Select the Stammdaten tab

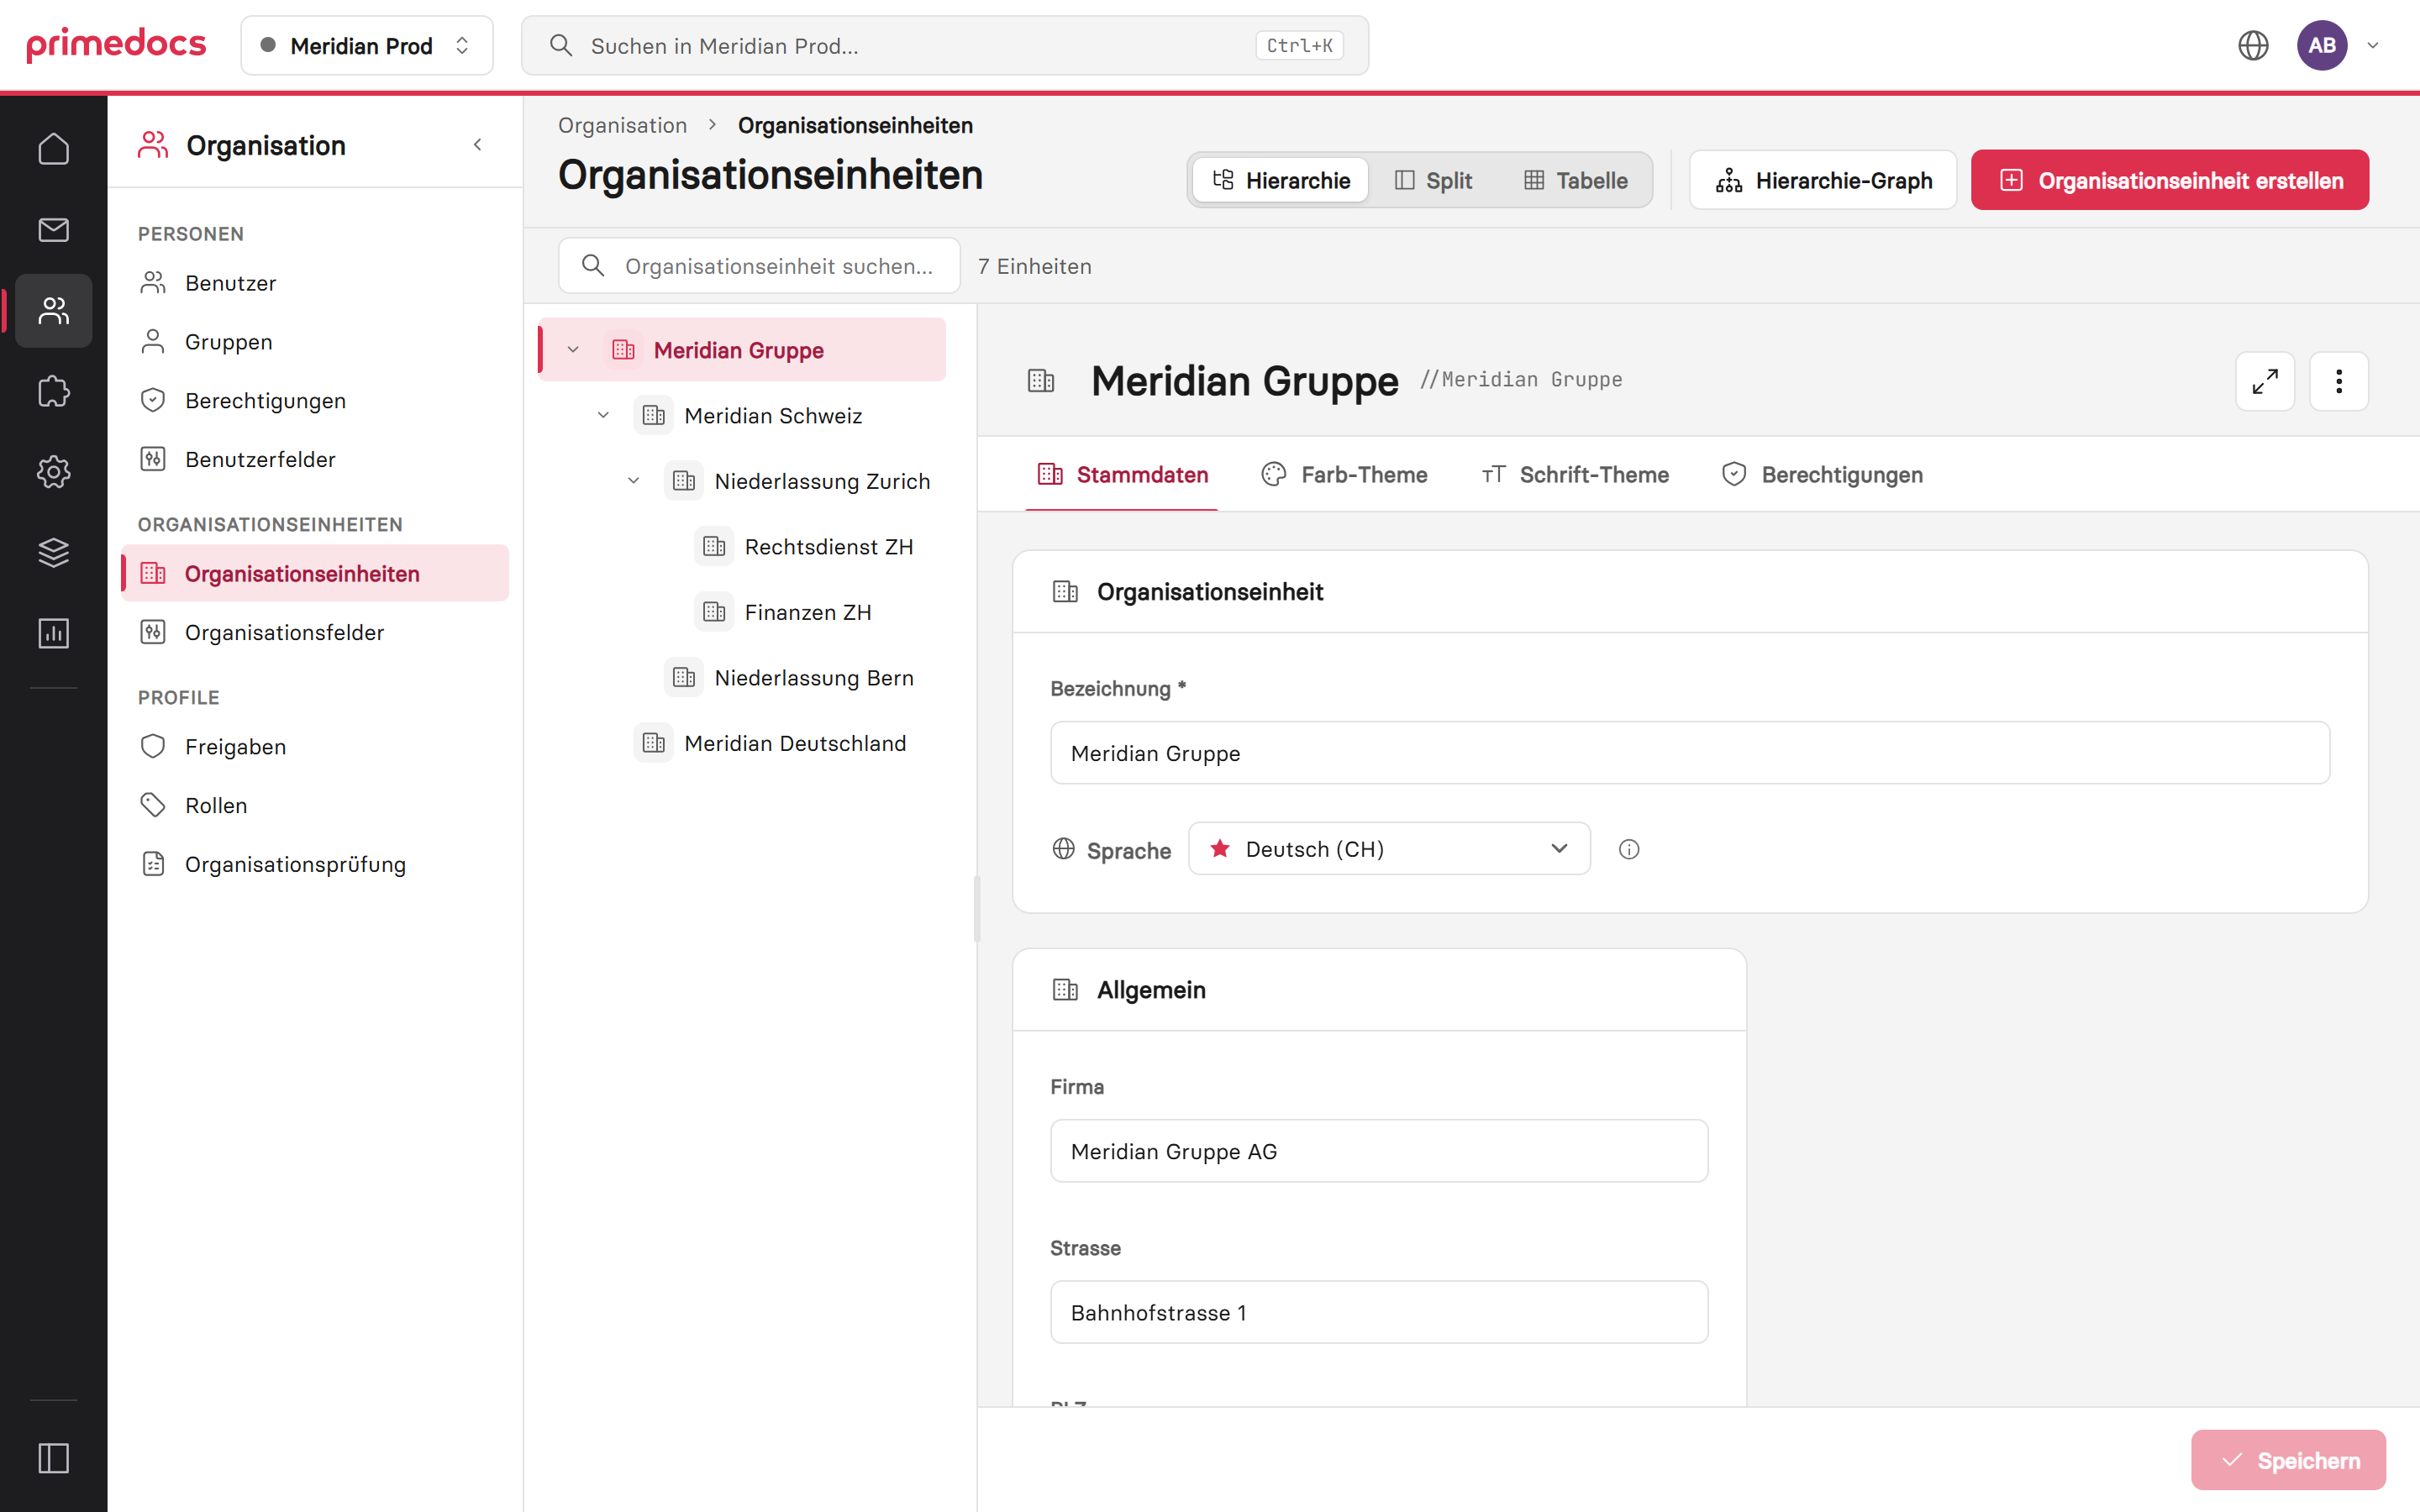click(1122, 475)
